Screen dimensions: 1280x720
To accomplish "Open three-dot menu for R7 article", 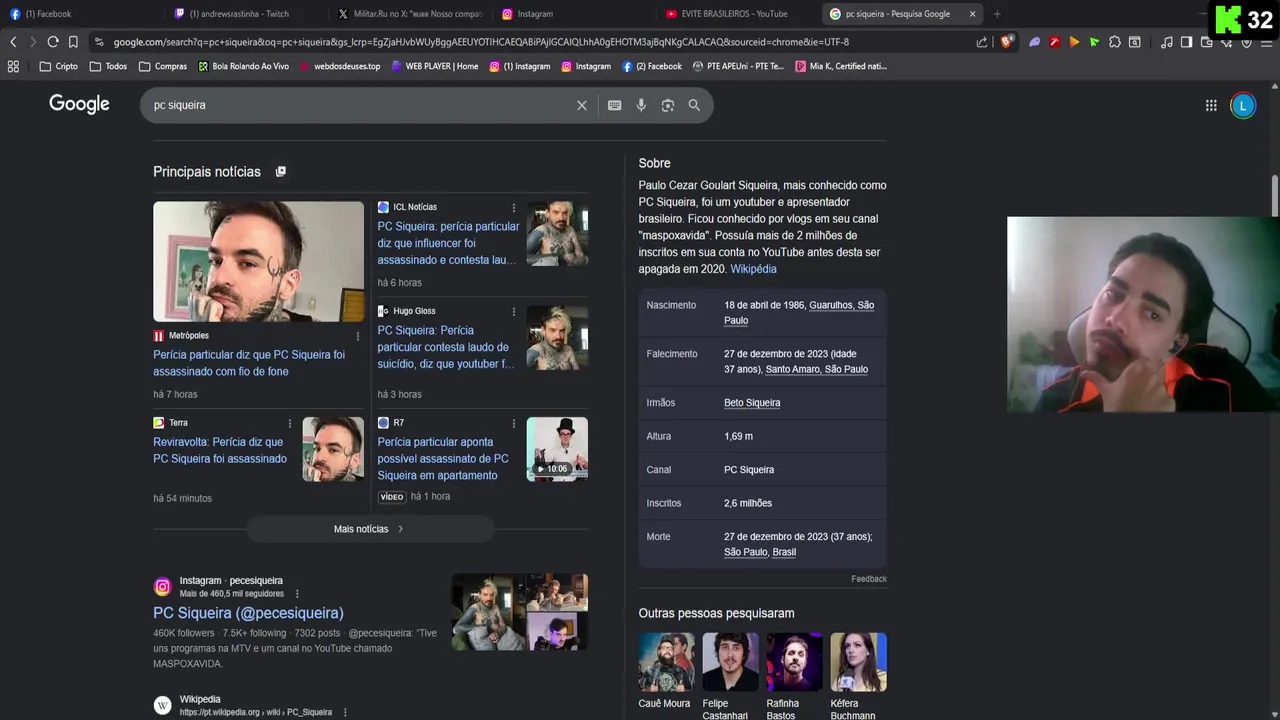I will click(x=514, y=424).
